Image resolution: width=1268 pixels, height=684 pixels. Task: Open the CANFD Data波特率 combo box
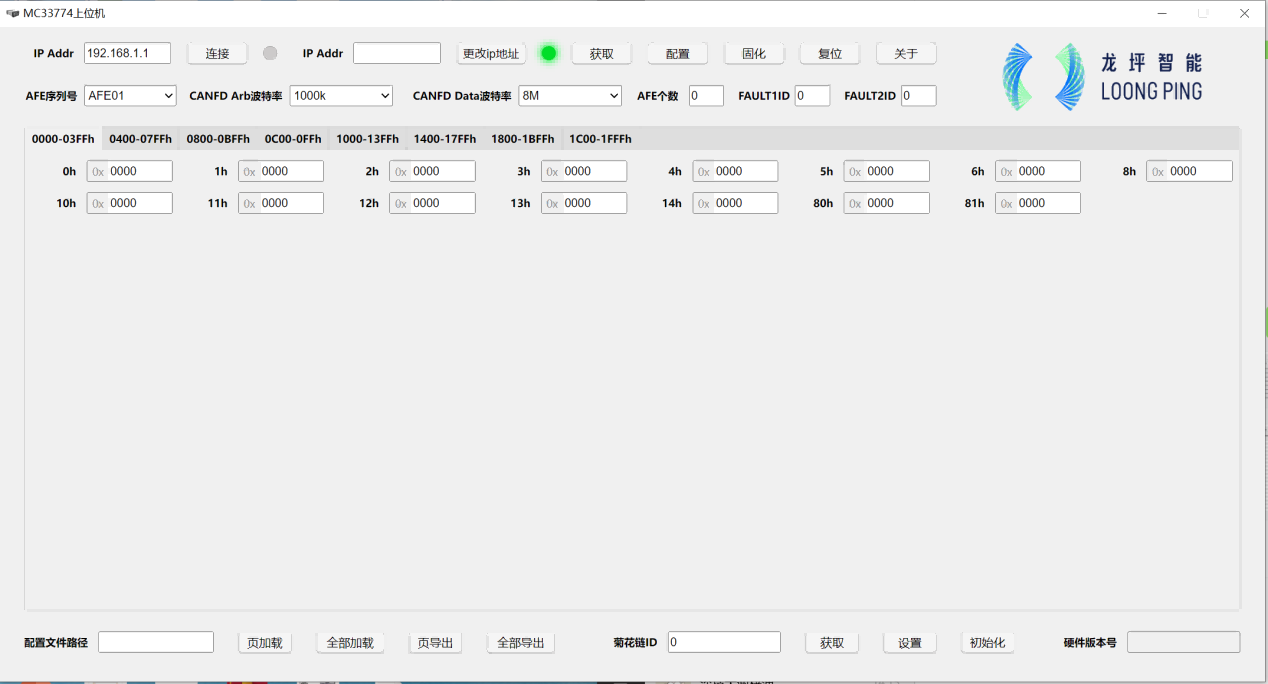click(x=570, y=96)
